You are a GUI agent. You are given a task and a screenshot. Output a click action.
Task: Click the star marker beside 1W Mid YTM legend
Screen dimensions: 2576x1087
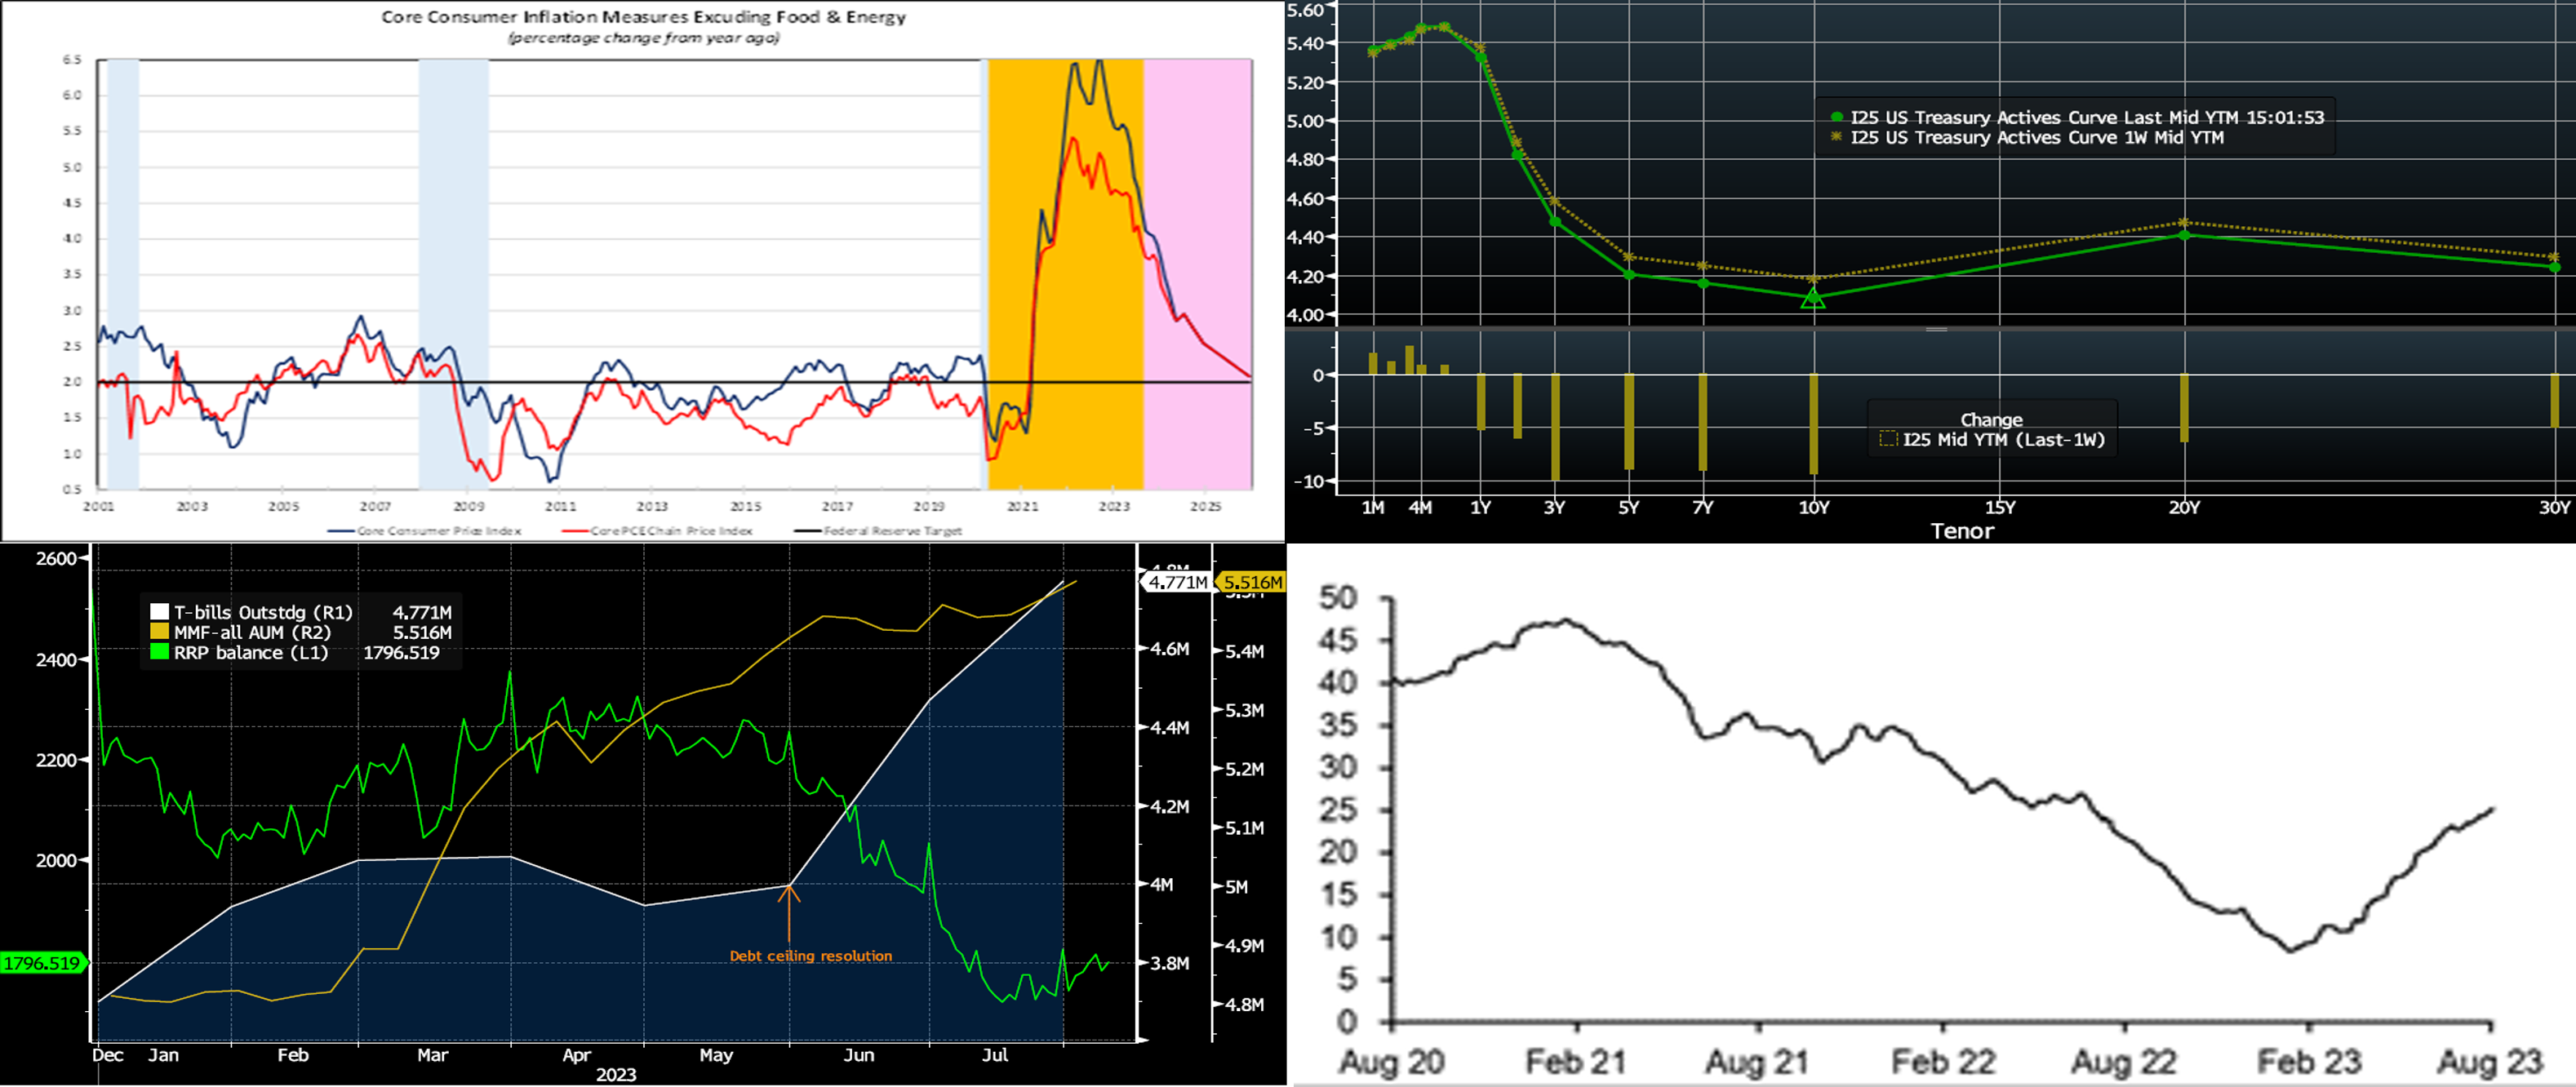(x=1836, y=137)
